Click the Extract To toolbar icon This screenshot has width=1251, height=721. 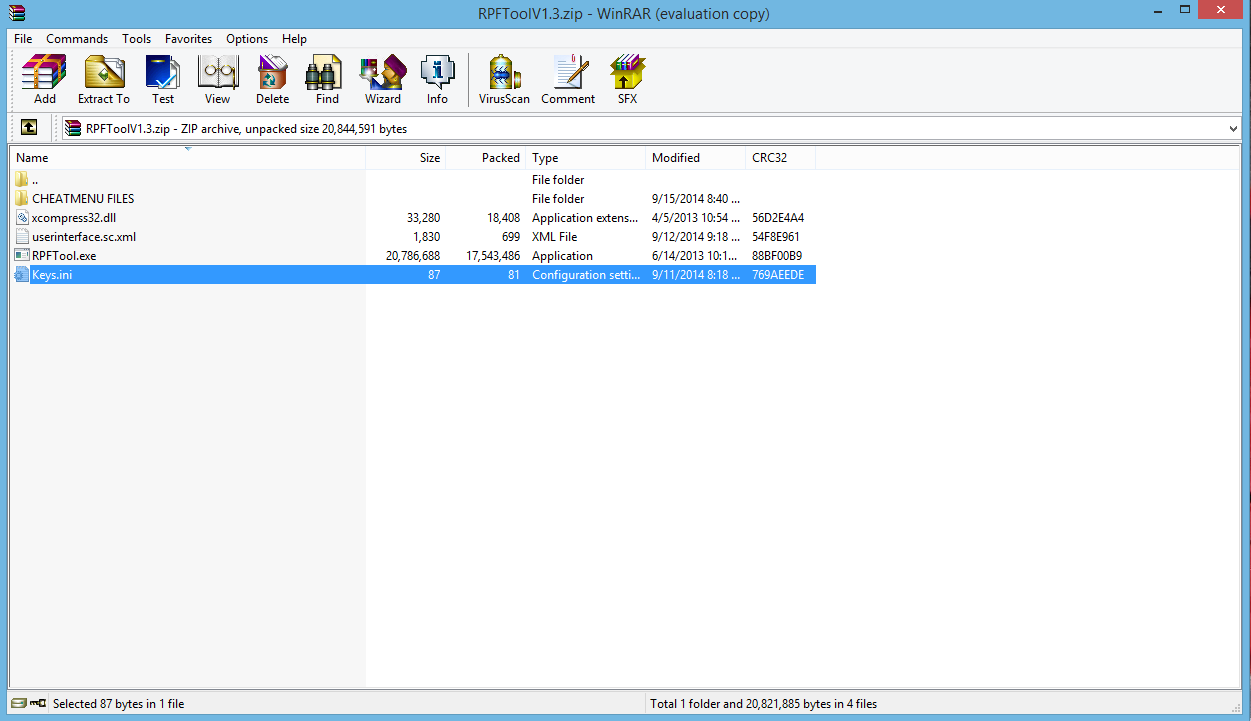click(104, 72)
